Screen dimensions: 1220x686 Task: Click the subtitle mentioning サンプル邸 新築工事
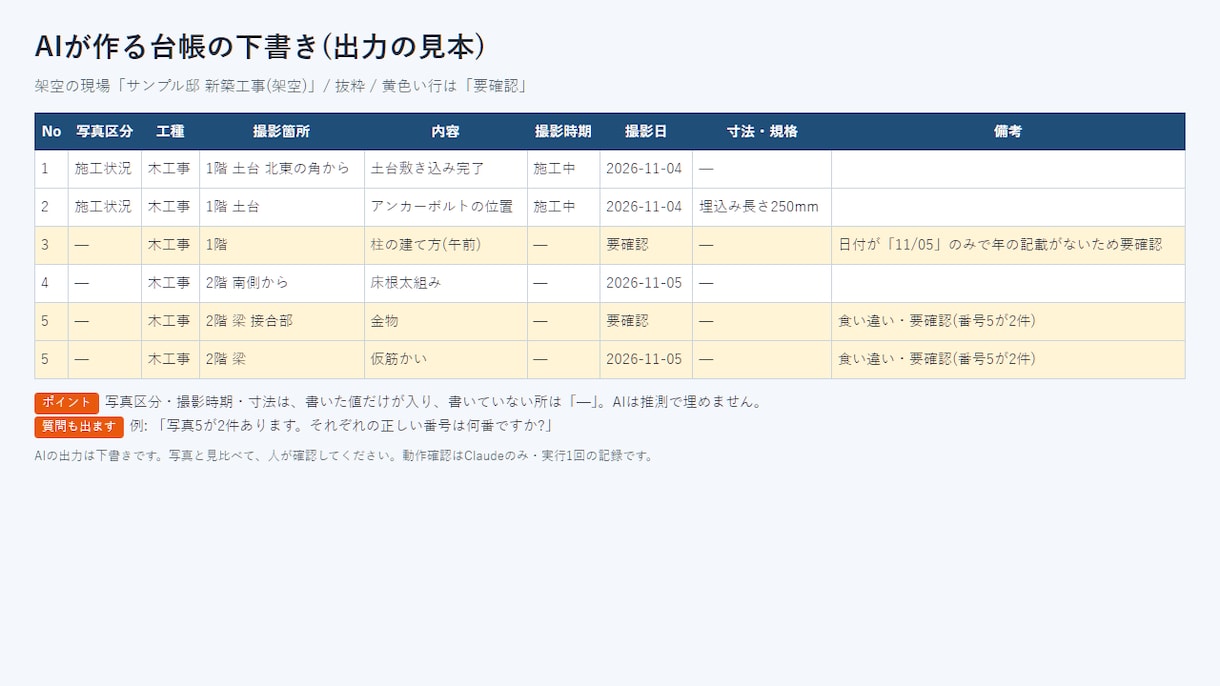(x=281, y=86)
